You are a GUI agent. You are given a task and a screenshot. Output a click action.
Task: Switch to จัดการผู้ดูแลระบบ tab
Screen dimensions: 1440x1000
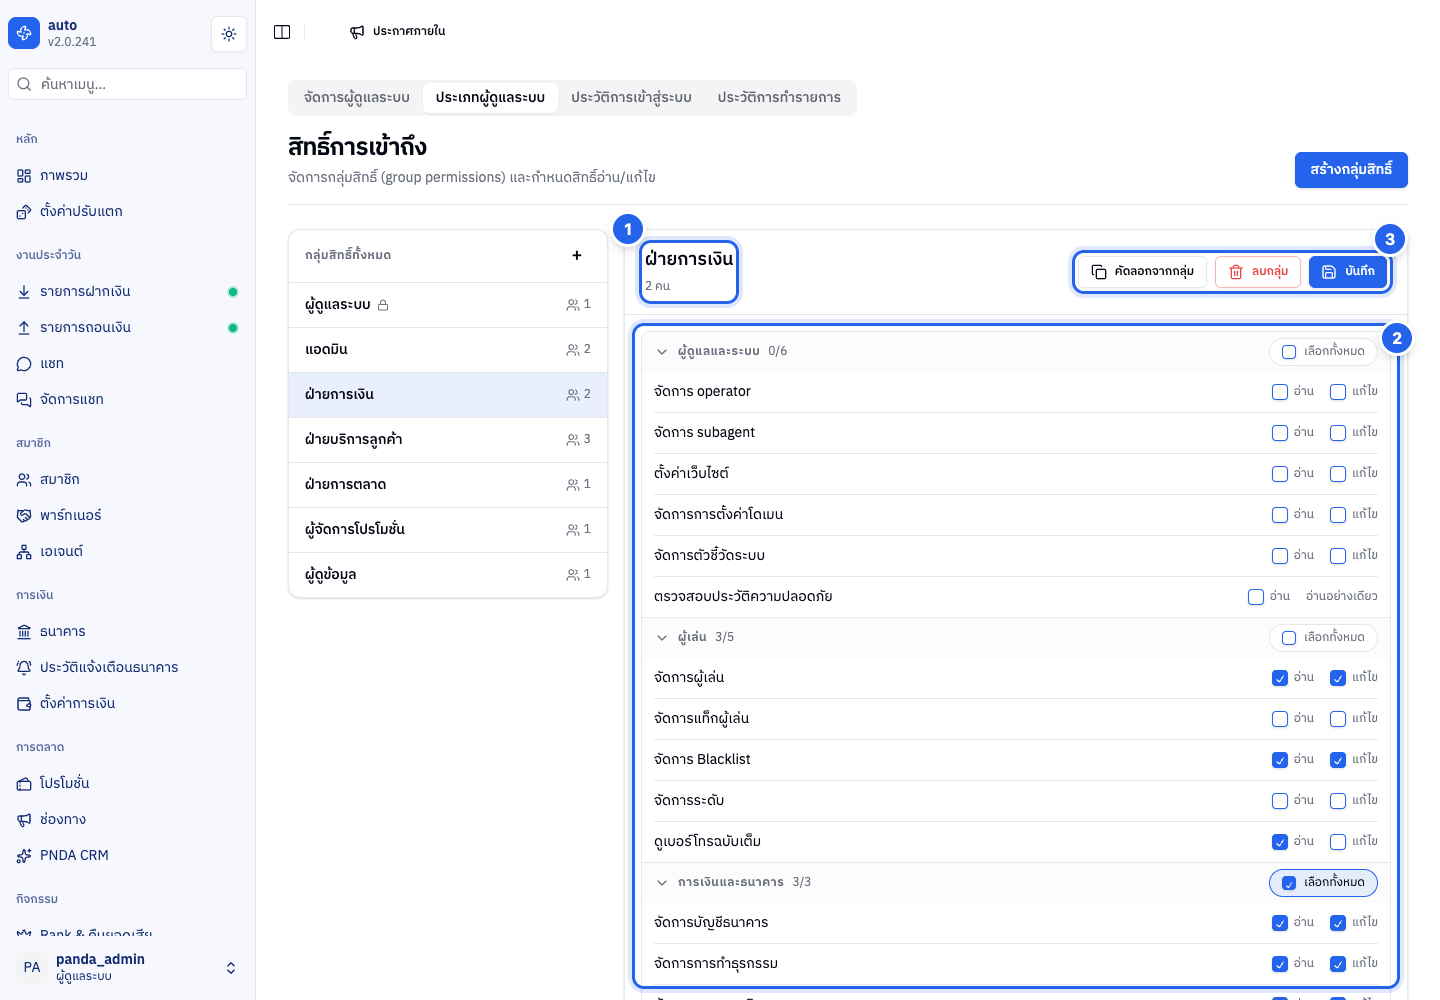tap(357, 98)
